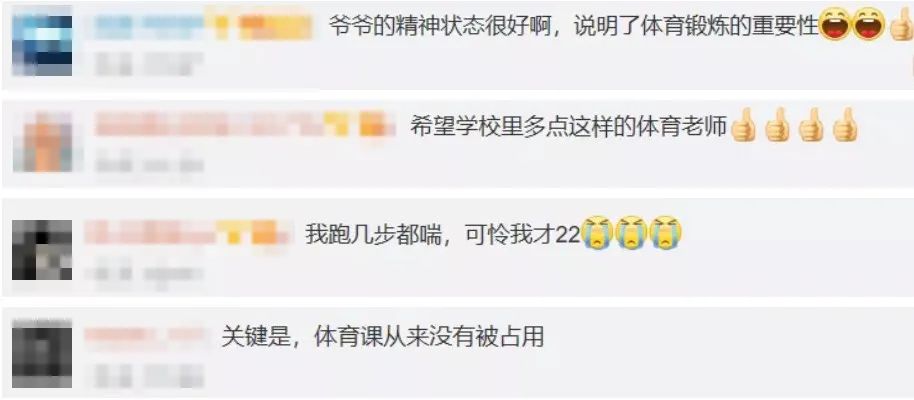The image size is (914, 400).
Task: Click the last thumbs-up emoji in second comment
Action: point(845,125)
